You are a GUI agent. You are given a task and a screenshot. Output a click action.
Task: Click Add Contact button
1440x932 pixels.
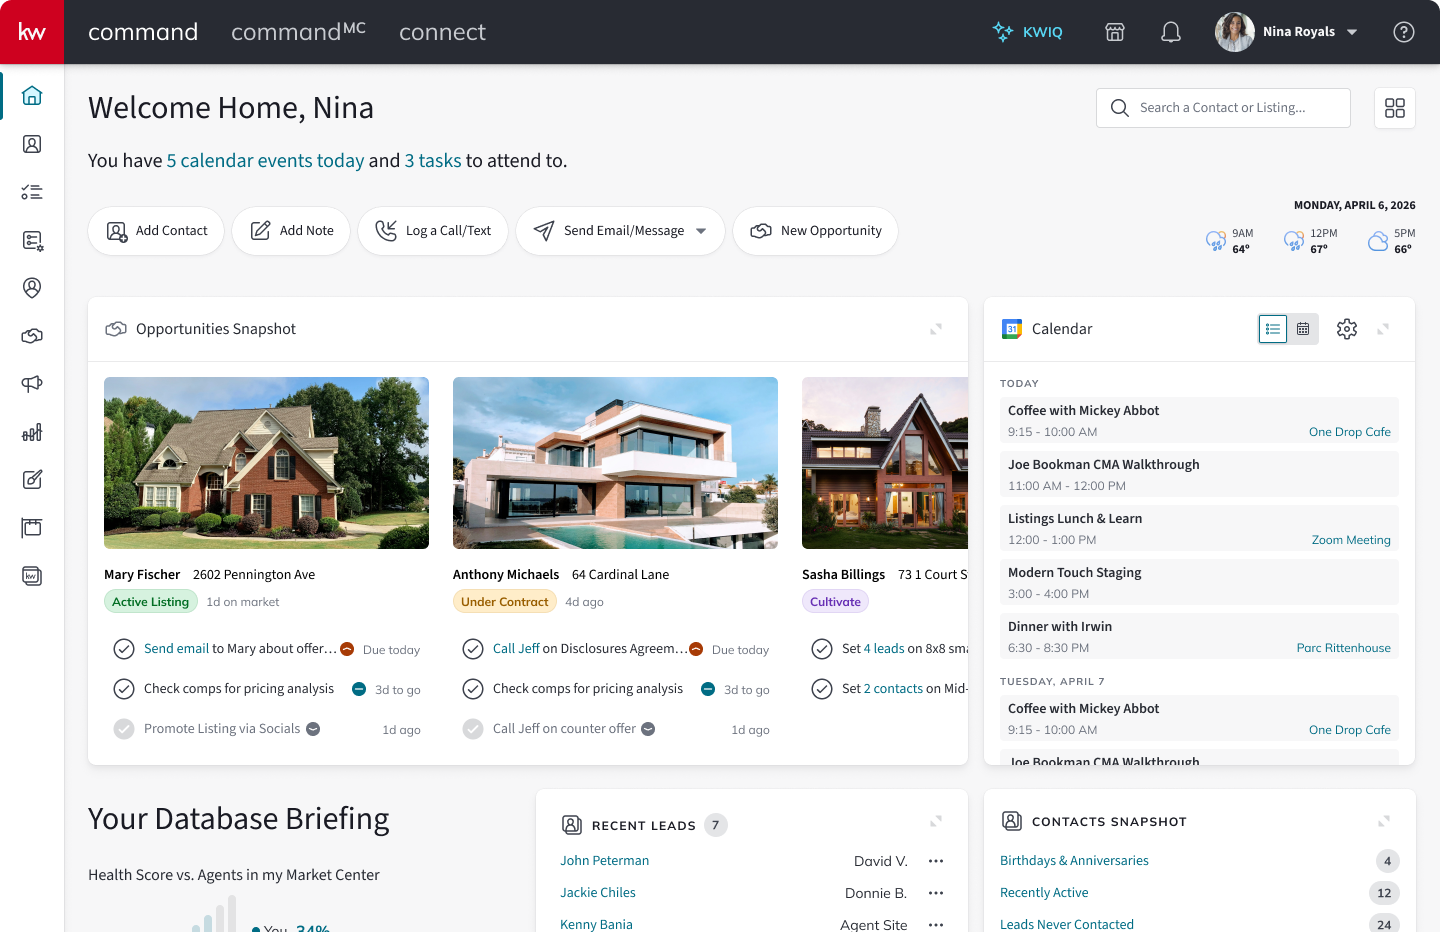point(156,231)
